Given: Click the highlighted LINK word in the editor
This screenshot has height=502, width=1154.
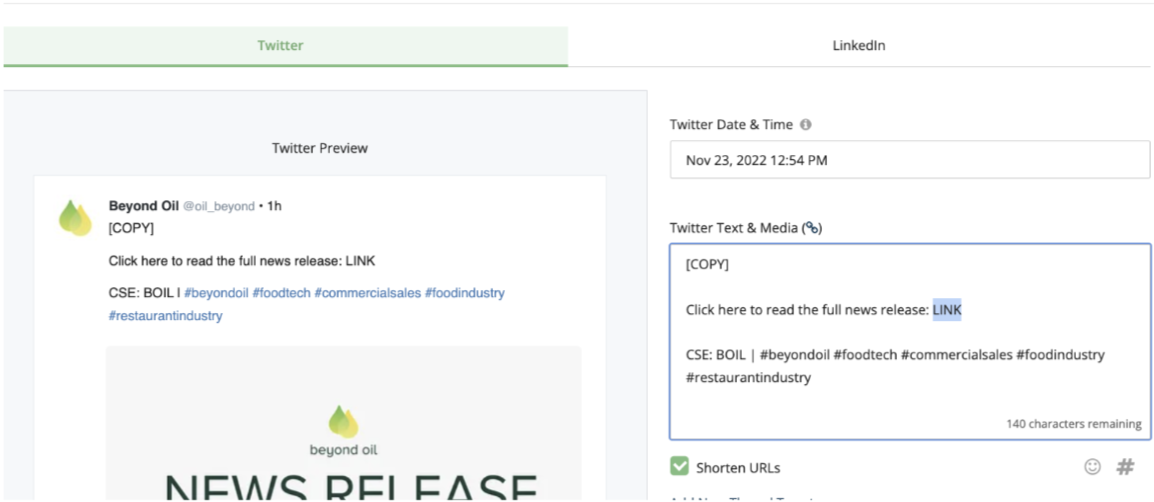Looking at the screenshot, I should (947, 310).
